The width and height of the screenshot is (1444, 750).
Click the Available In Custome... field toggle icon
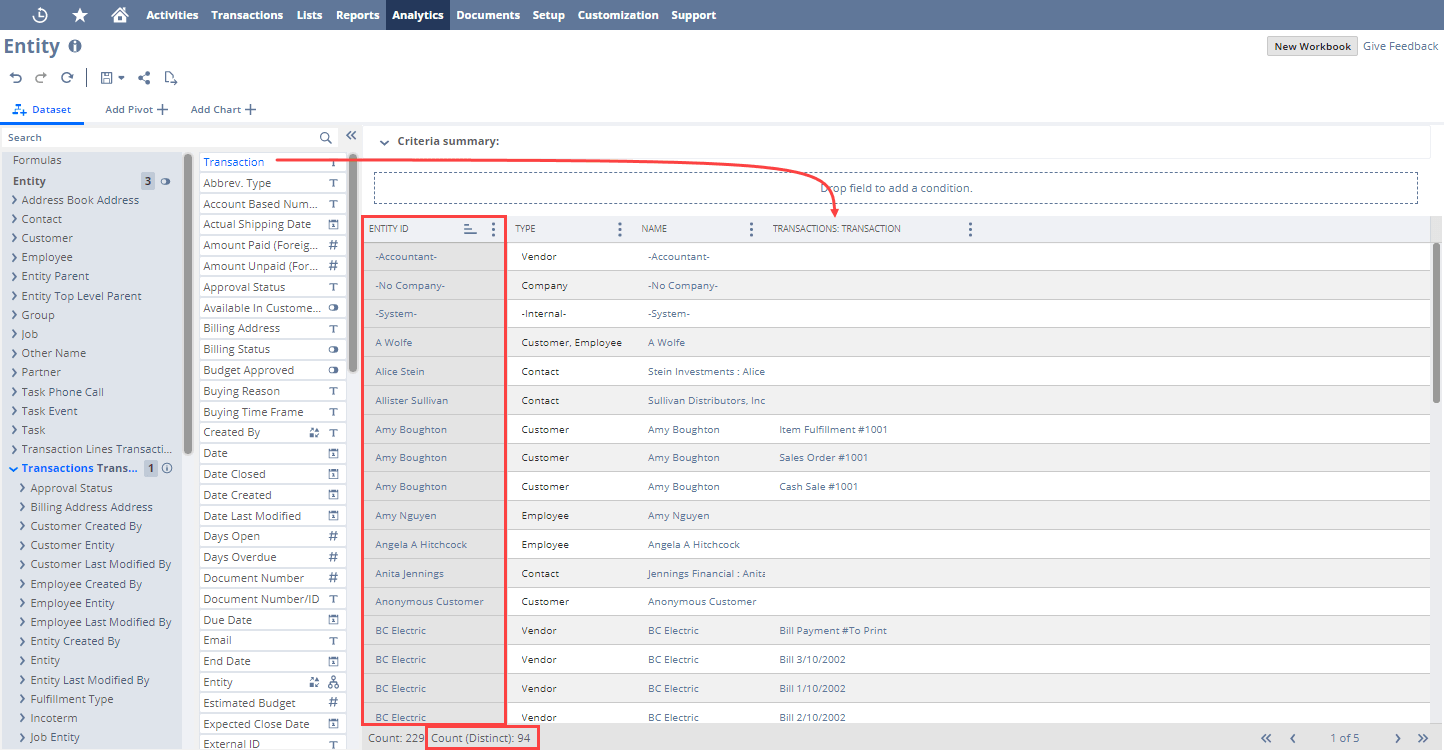pos(334,308)
